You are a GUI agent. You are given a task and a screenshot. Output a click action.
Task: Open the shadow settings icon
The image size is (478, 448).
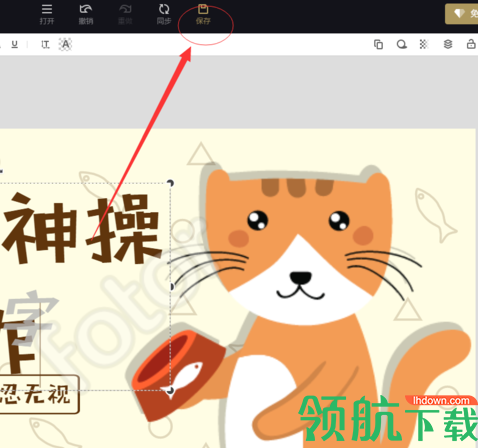tap(401, 44)
